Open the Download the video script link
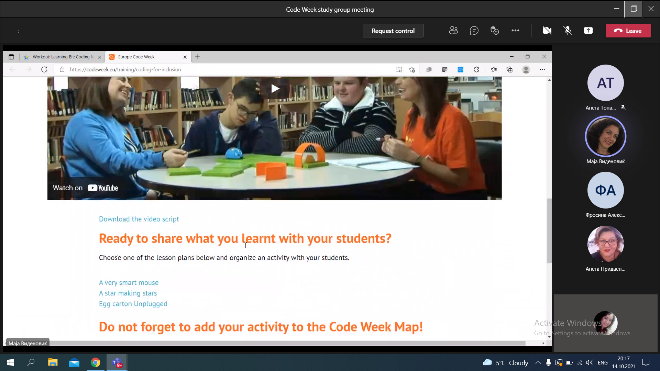 coord(138,219)
